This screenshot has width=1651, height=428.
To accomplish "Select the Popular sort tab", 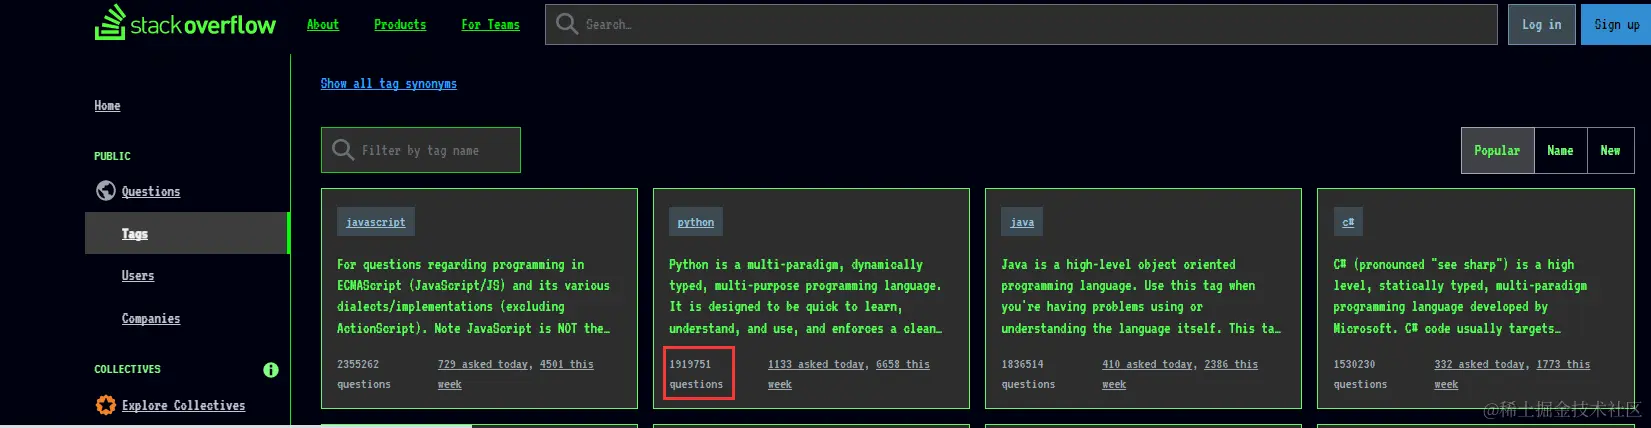I will coord(1497,150).
